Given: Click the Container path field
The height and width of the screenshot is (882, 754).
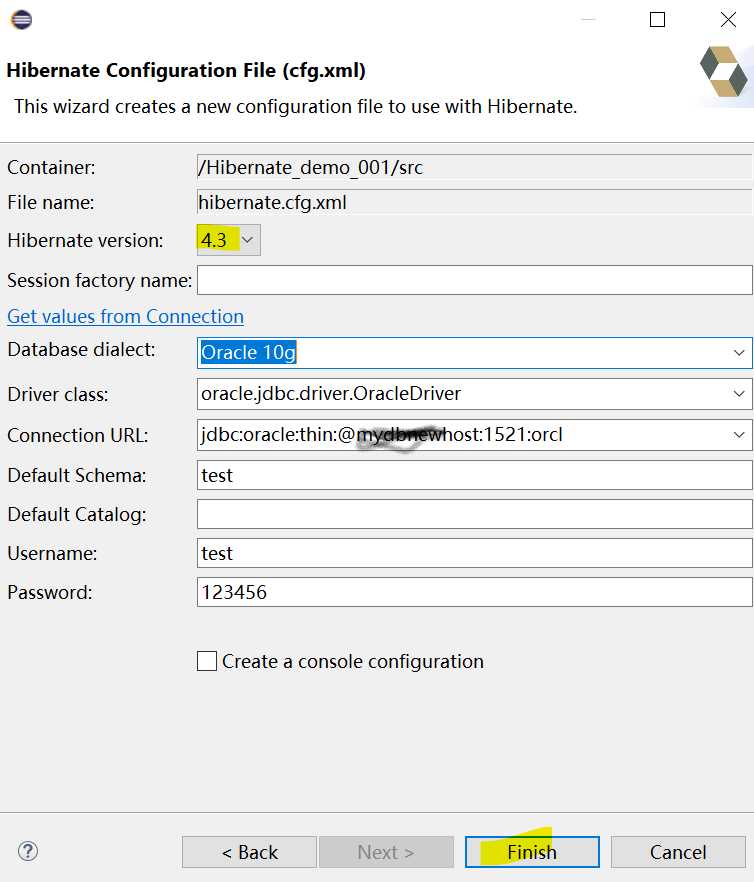Looking at the screenshot, I should click(x=474, y=167).
